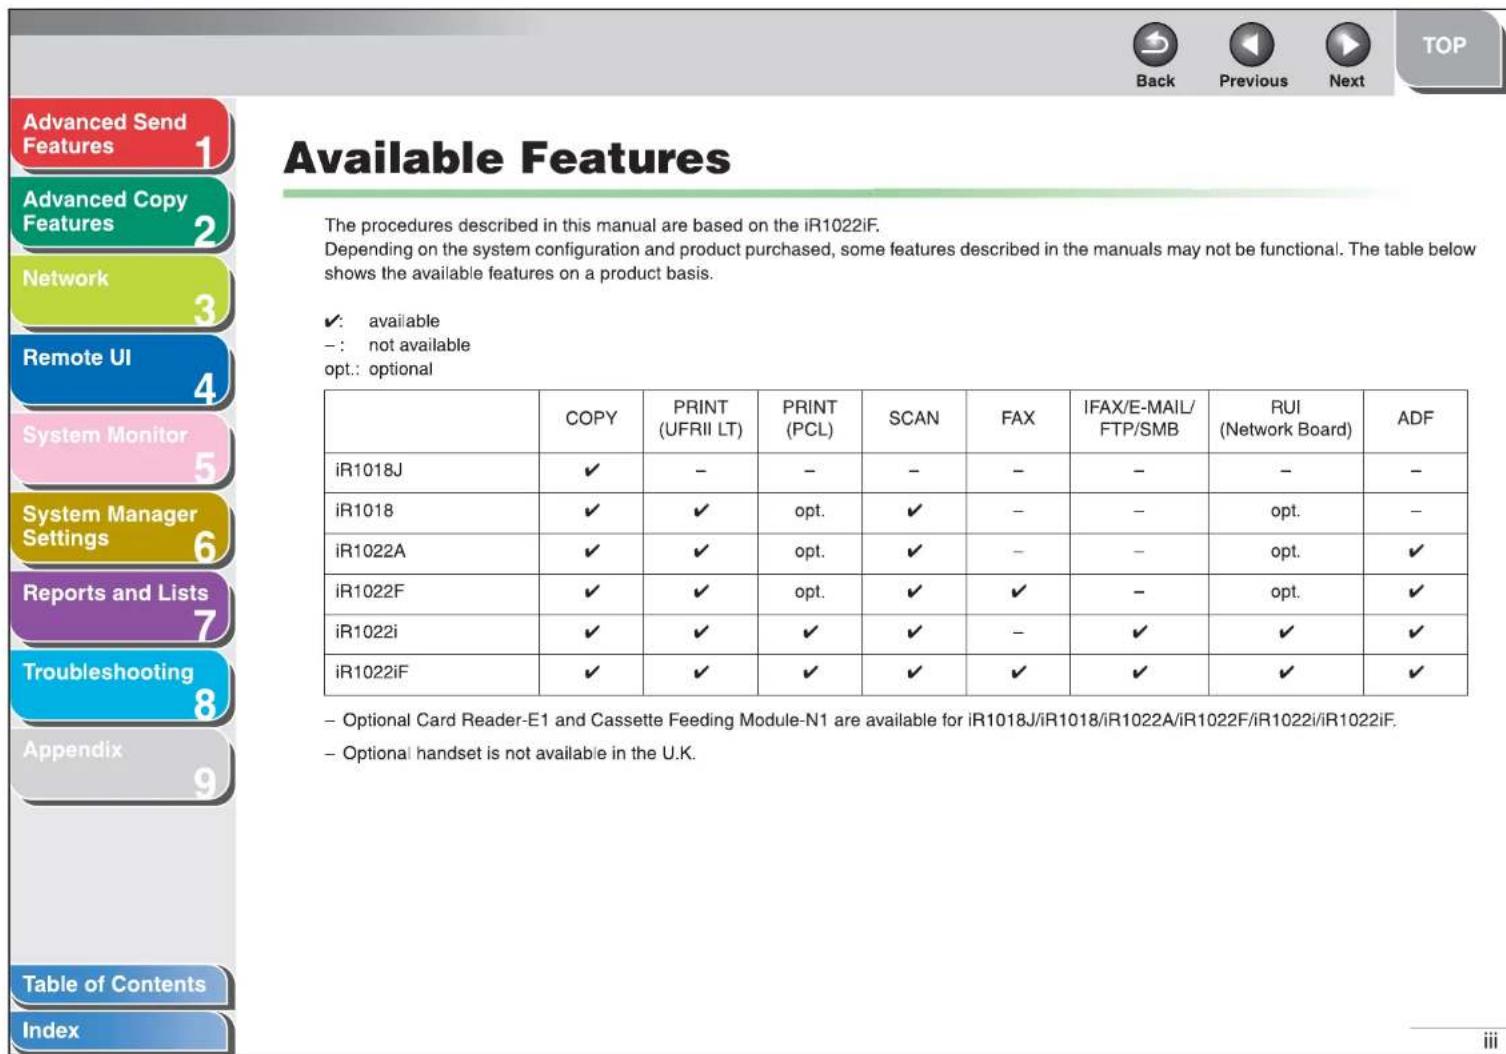View the Troubleshooting chapter

point(120,686)
